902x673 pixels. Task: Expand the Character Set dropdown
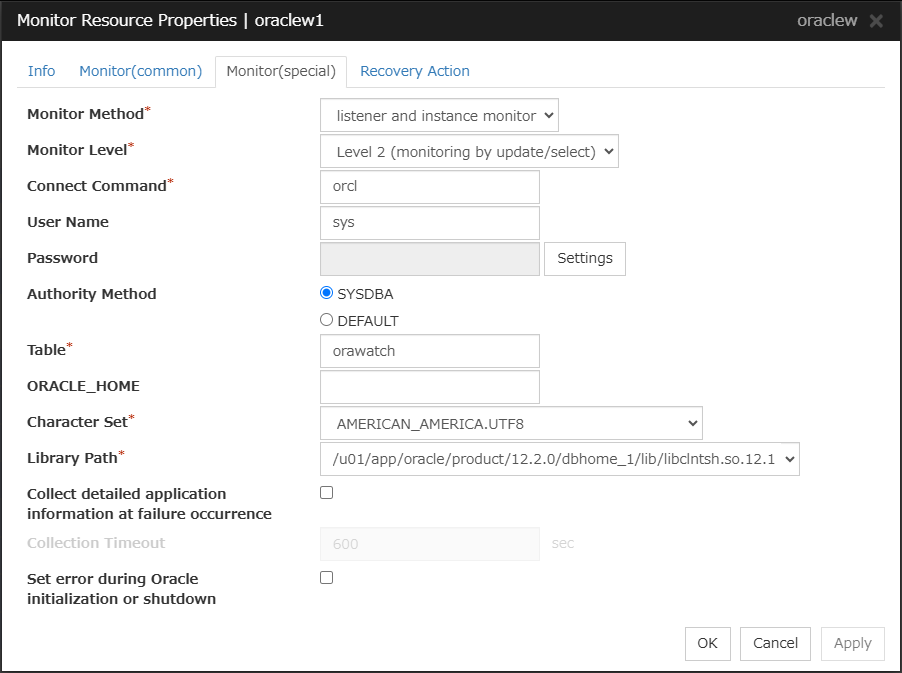511,424
